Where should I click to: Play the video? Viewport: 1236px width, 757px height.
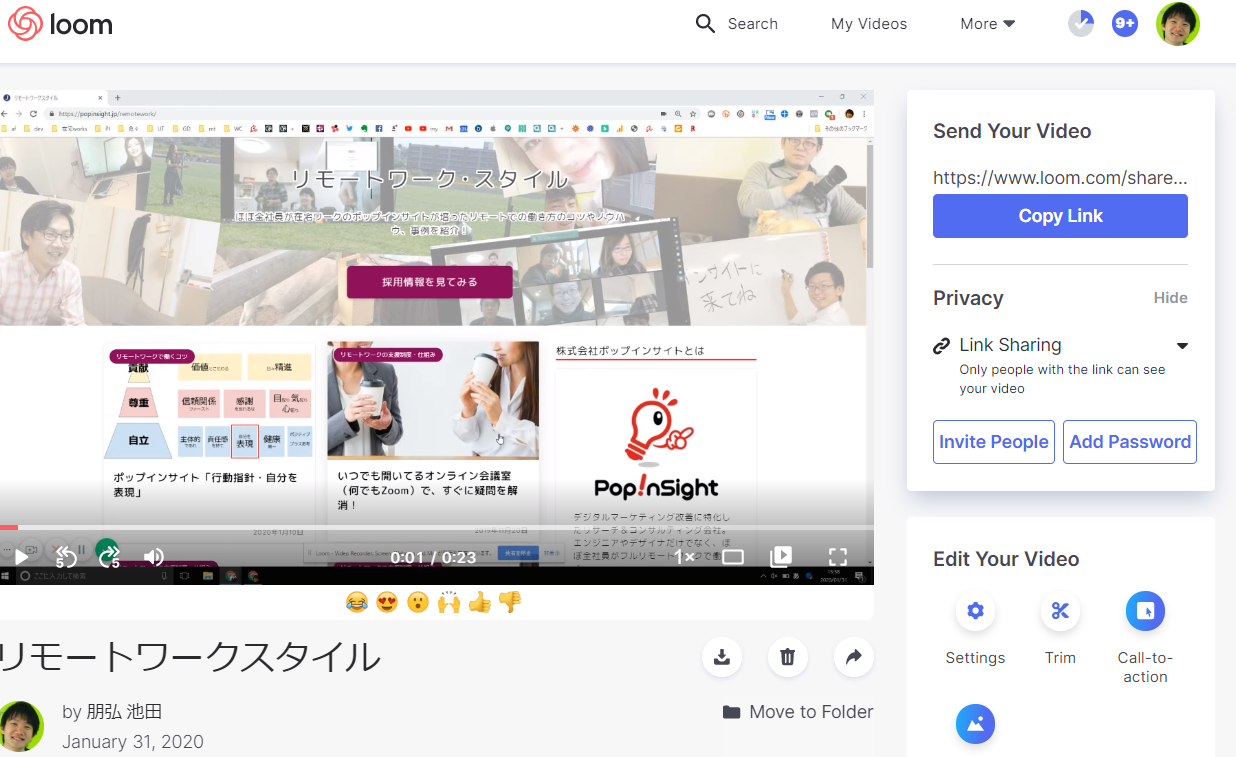coord(21,557)
